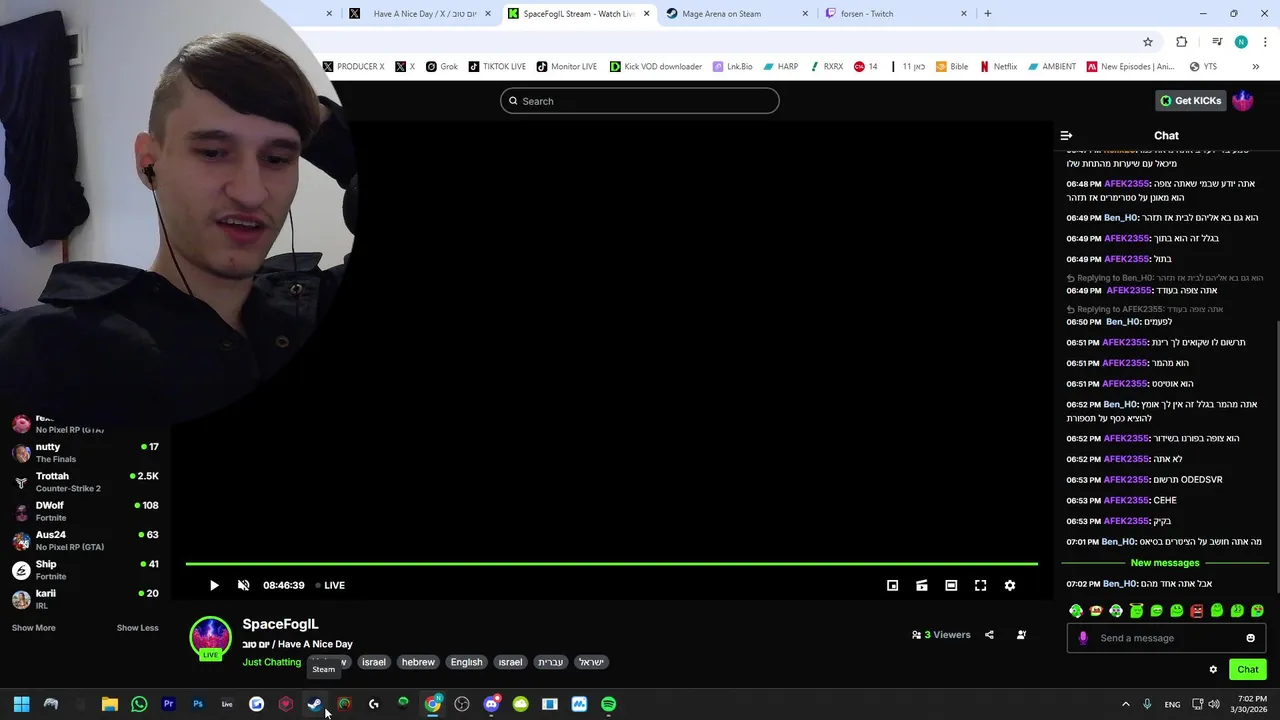Switch to Mage Arena on Steam tab

tap(735, 14)
